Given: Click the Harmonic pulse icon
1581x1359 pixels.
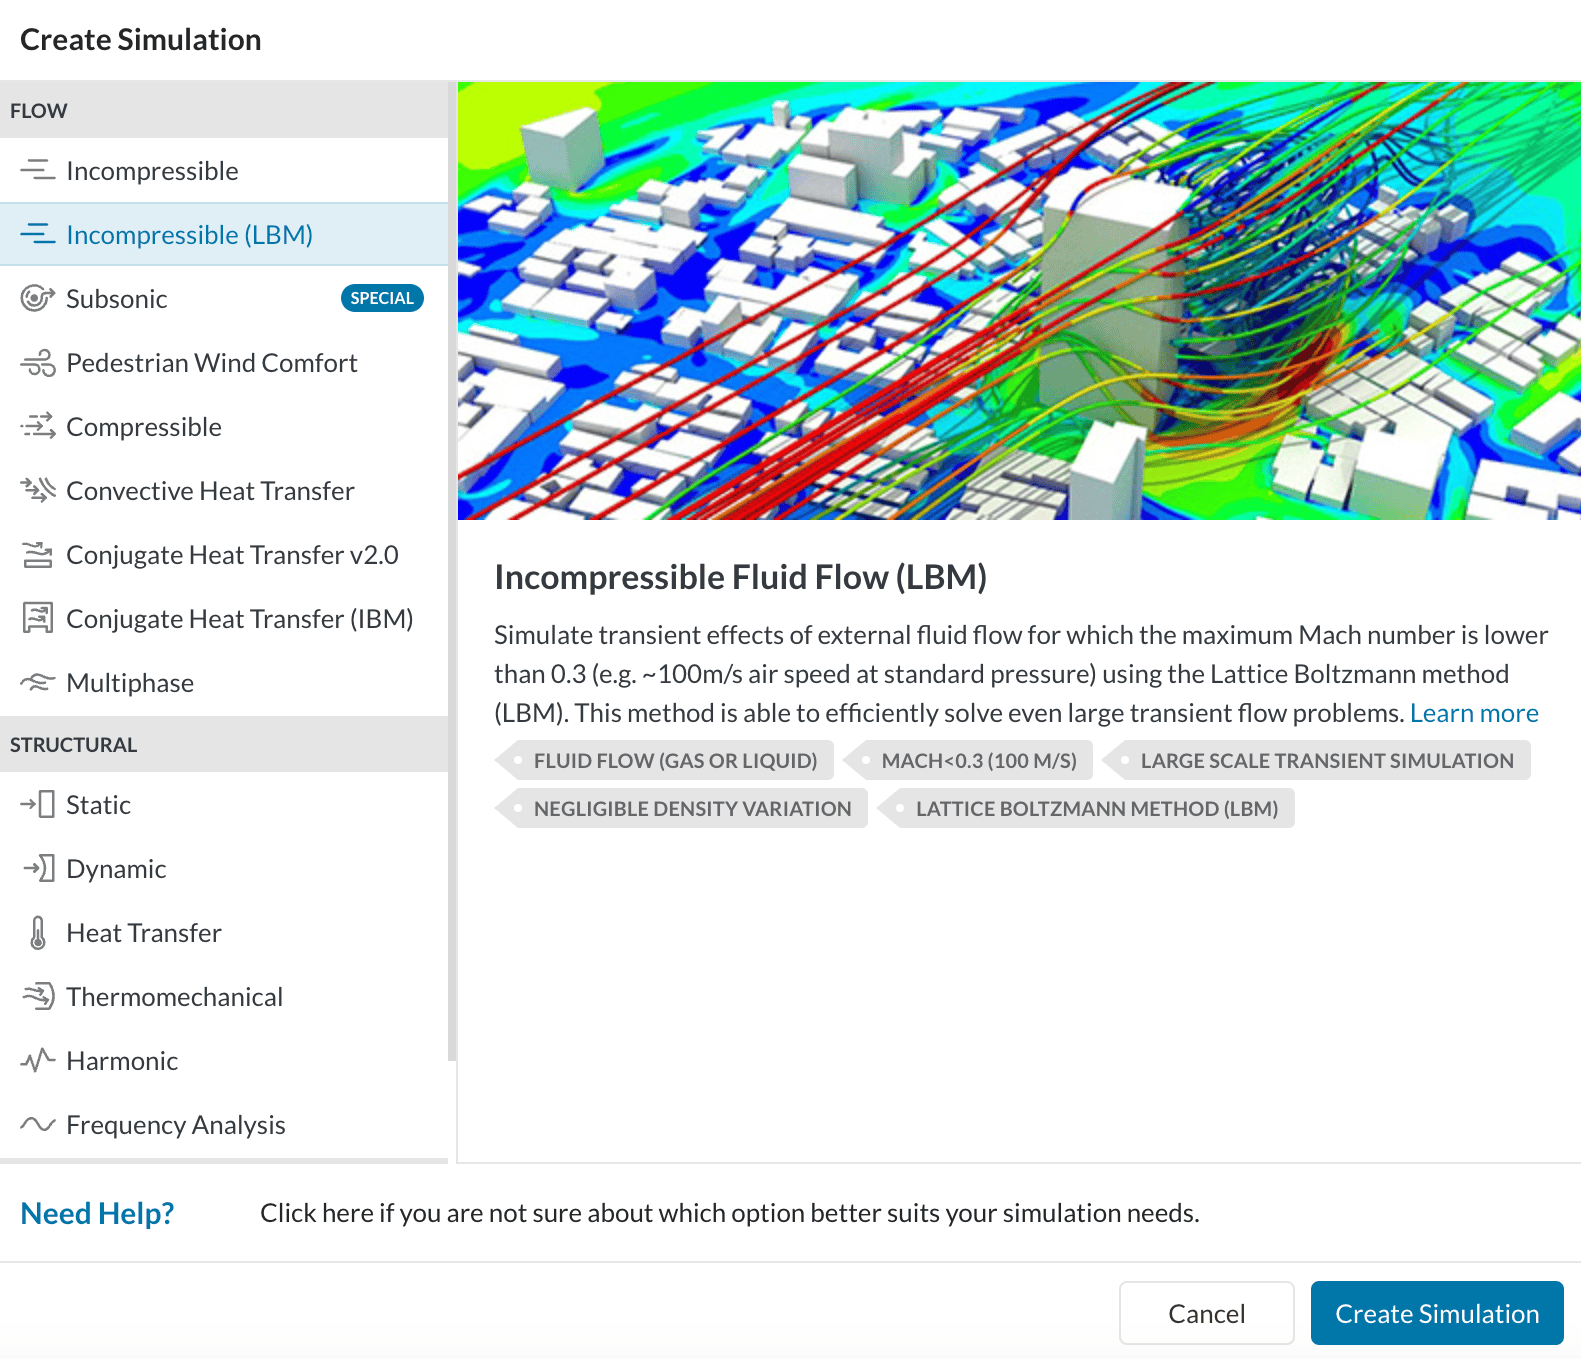Looking at the screenshot, I should pos(38,1061).
